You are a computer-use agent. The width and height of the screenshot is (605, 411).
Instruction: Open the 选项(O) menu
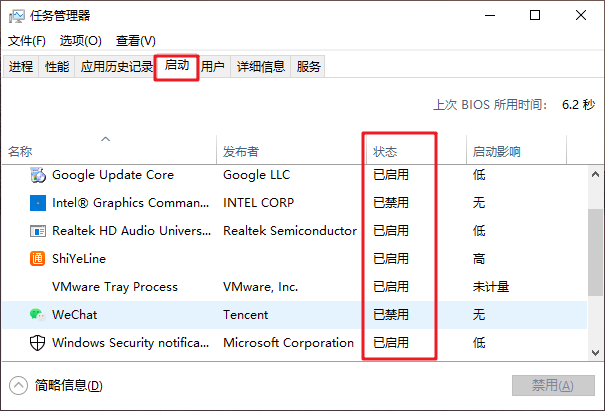[80, 41]
